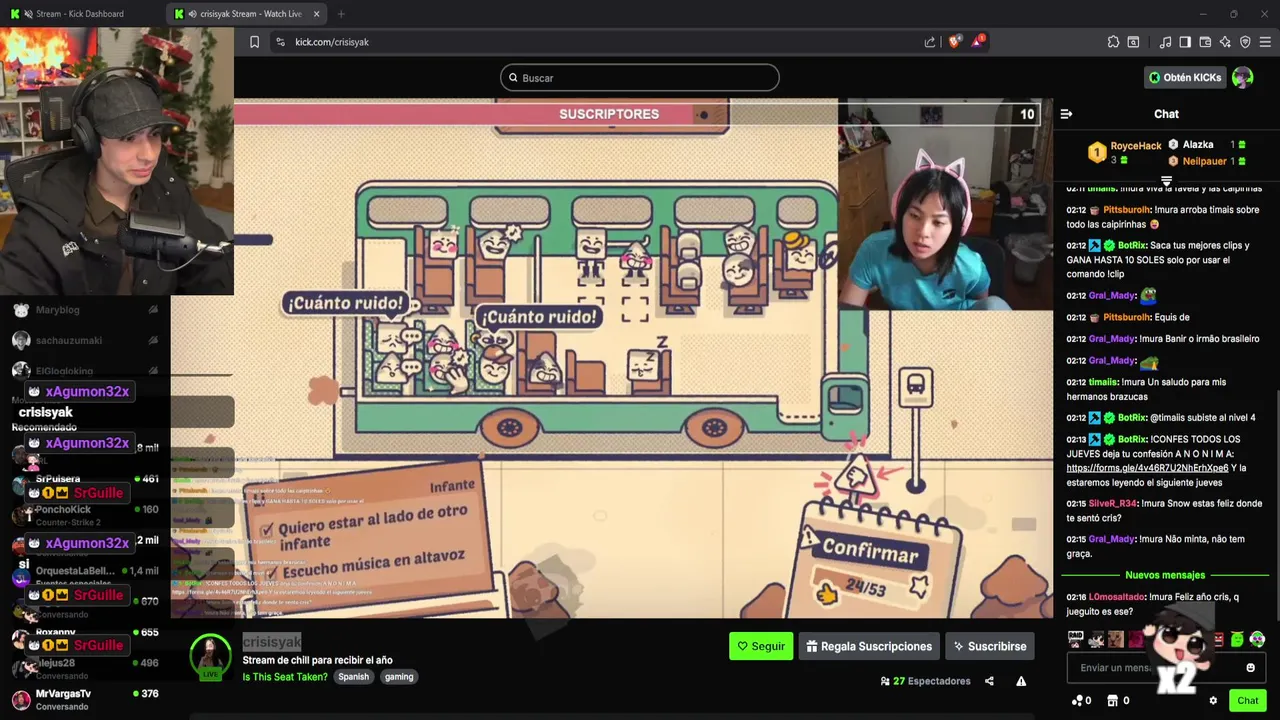The image size is (1280, 720).
Task: Open MrVargasTv recommended channel
Action: click(85, 699)
